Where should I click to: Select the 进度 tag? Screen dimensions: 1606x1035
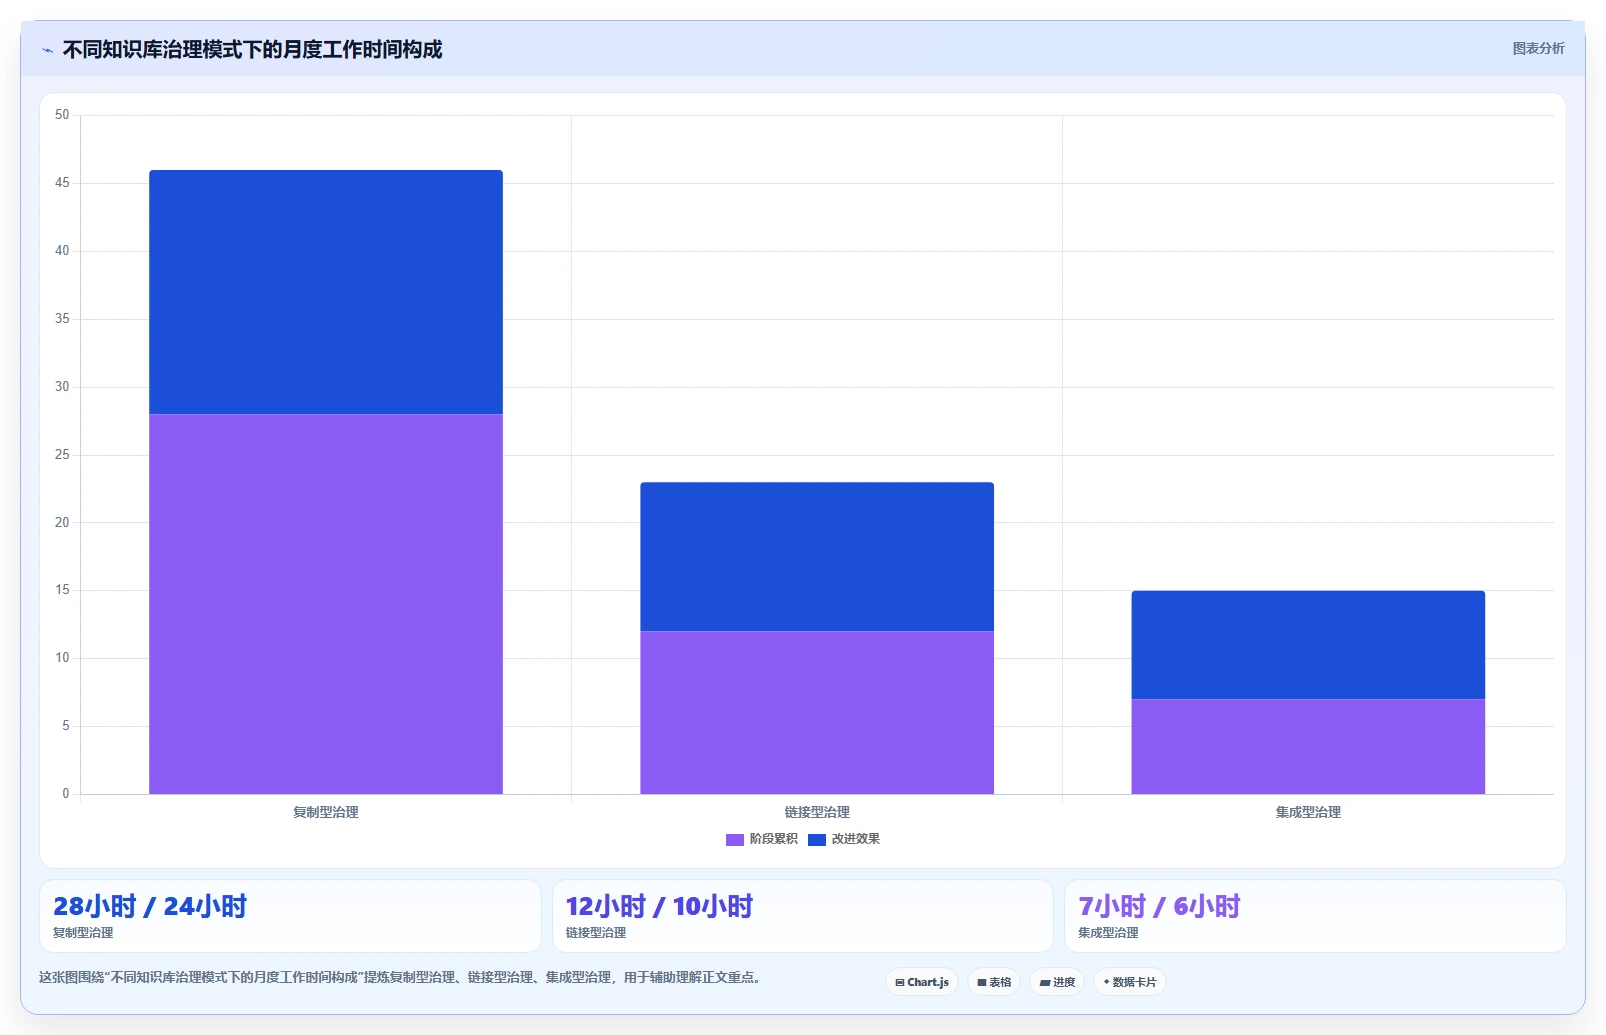click(x=1057, y=982)
